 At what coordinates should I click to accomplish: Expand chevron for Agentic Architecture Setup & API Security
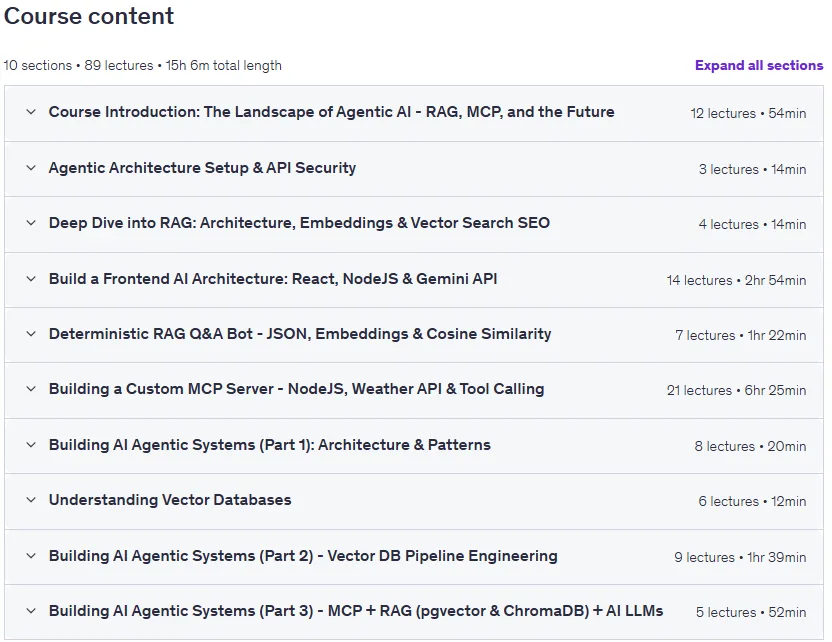31,168
